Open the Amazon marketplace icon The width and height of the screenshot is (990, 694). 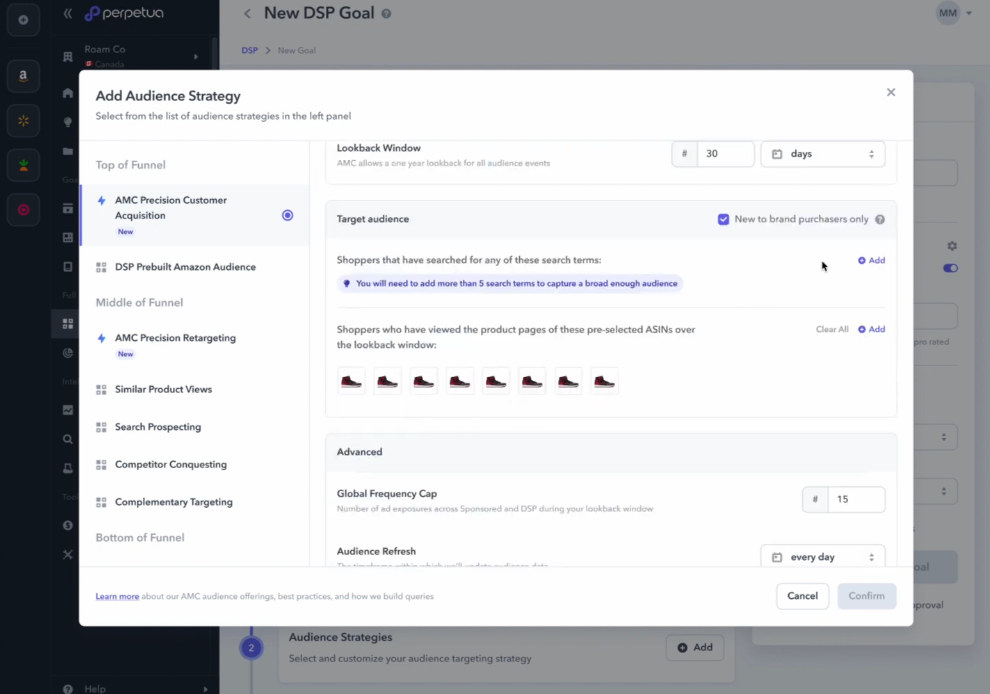pyautogui.click(x=23, y=76)
